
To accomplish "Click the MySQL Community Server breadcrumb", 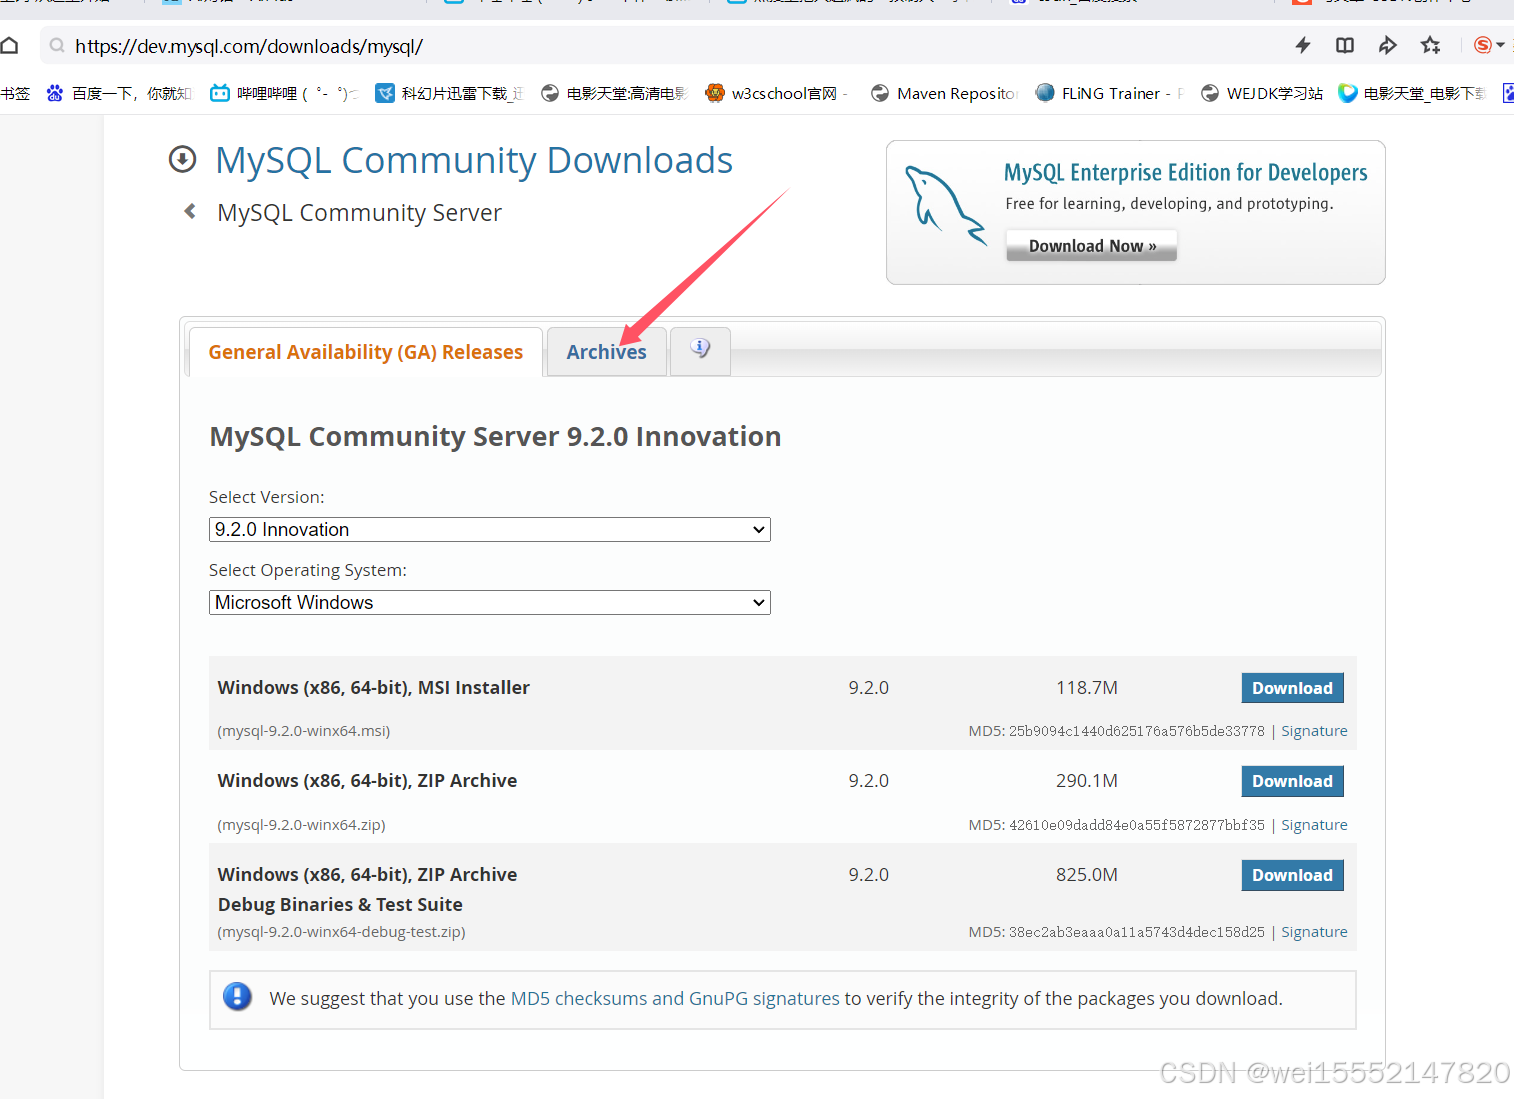I will (x=359, y=213).
